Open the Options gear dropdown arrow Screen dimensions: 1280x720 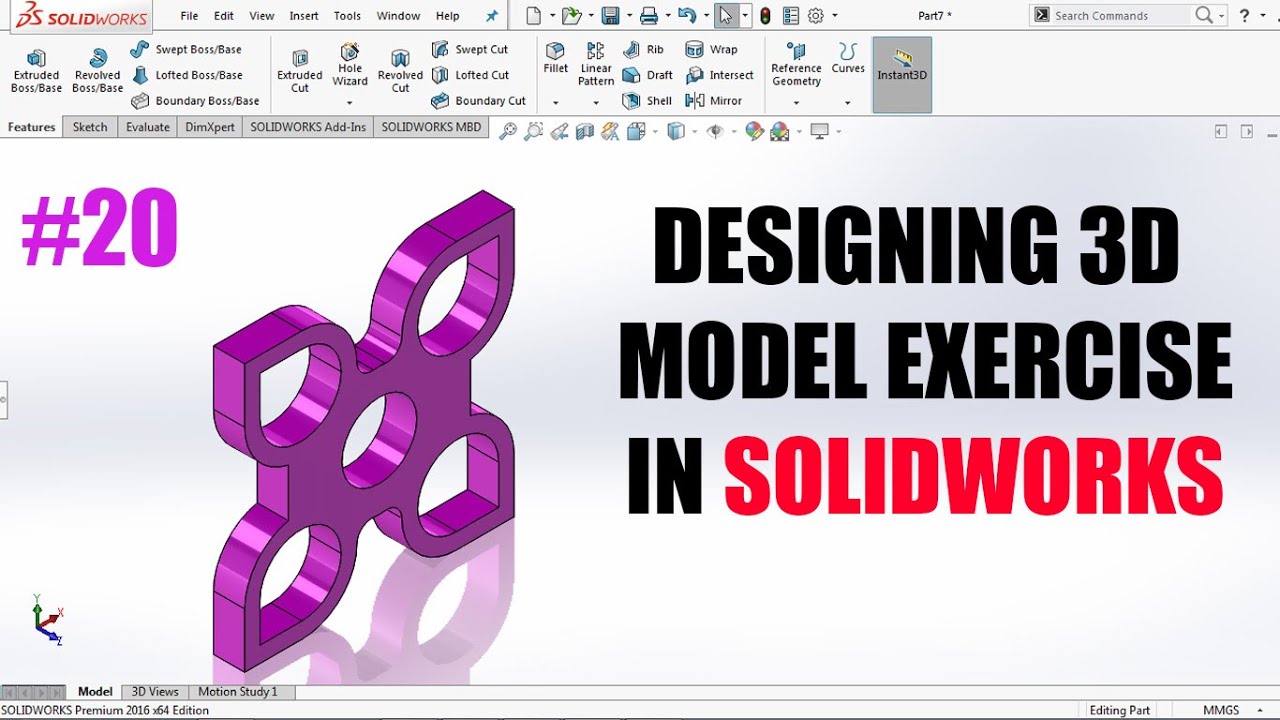point(835,17)
